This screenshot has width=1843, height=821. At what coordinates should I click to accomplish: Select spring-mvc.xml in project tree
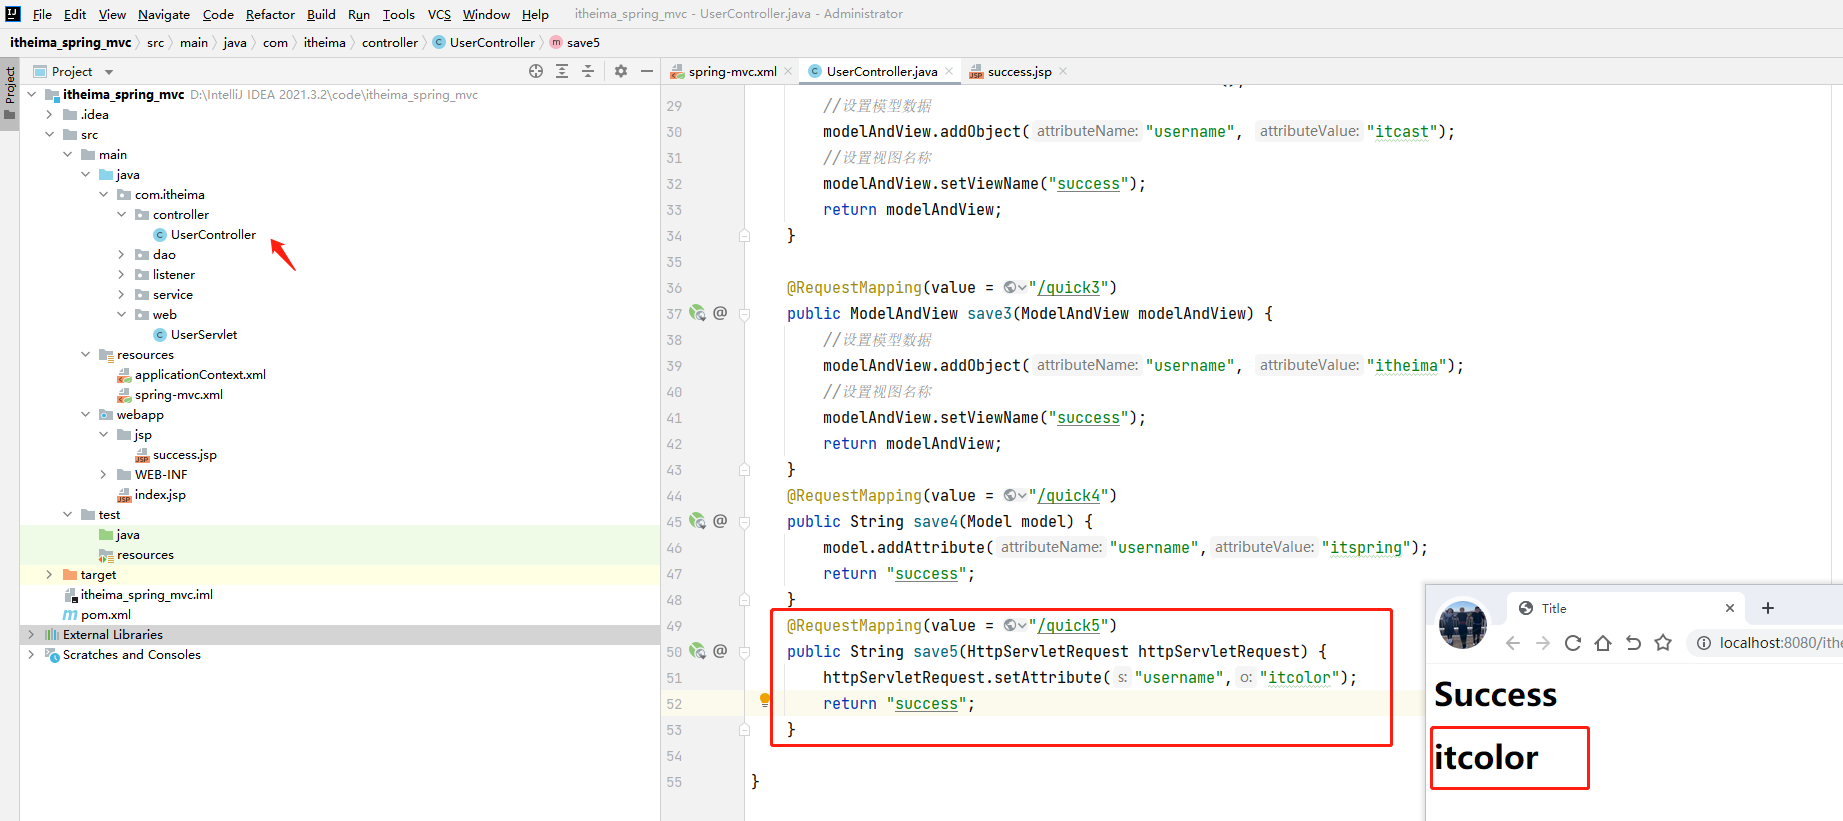pyautogui.click(x=178, y=394)
